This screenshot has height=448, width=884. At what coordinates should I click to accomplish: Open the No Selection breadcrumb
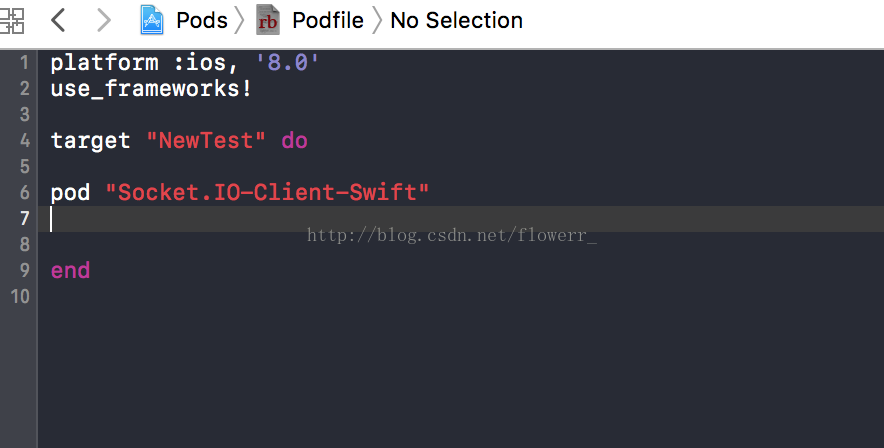(x=457, y=21)
